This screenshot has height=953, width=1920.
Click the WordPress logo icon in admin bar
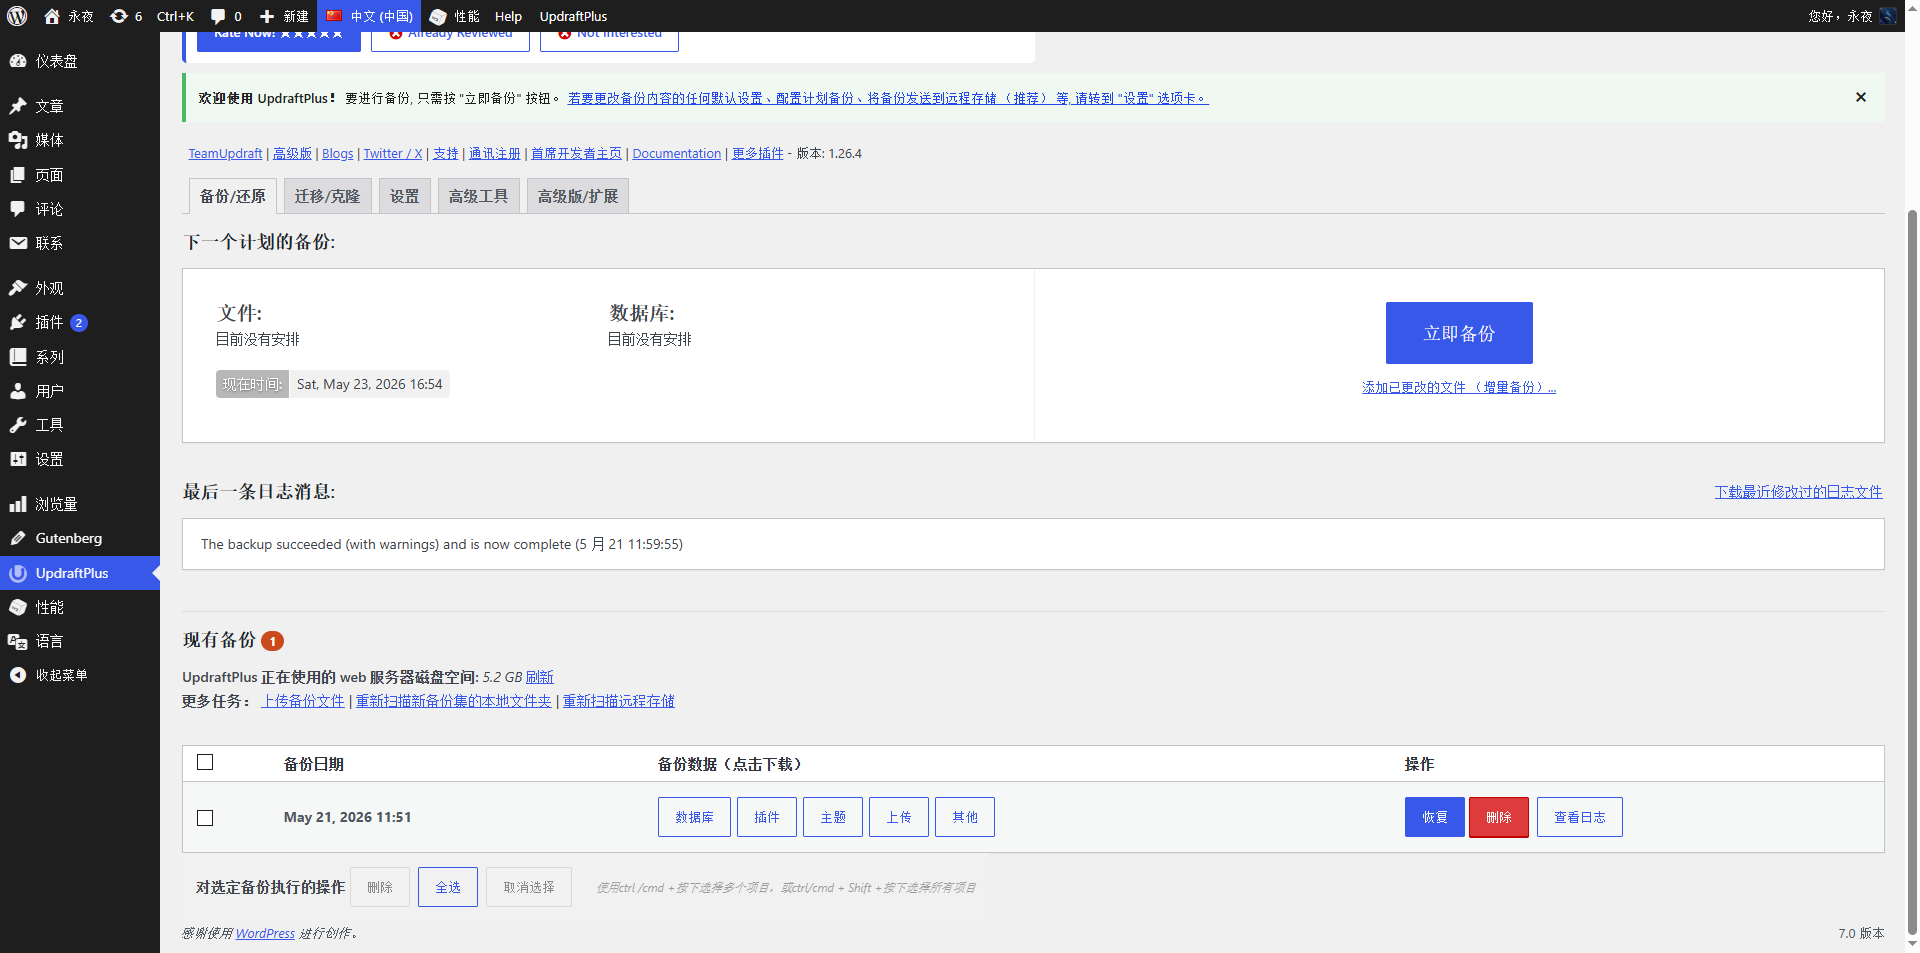[17, 16]
